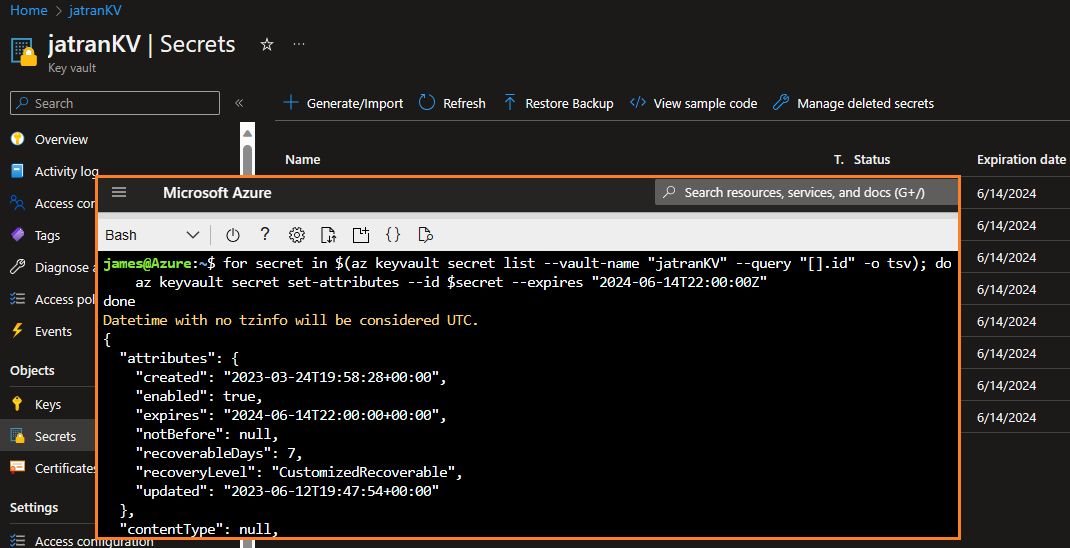Collapse the sidebar with double chevron
The image size is (1070, 548).
239,104
